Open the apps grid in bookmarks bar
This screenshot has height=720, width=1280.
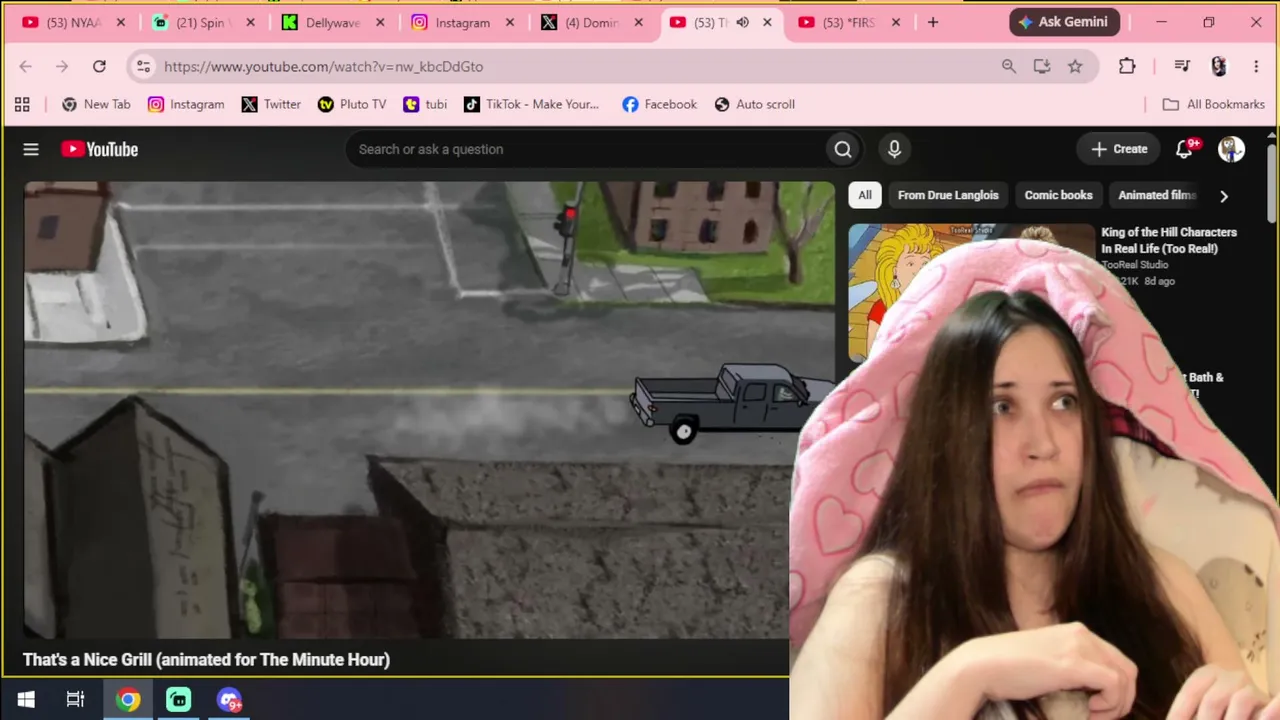22,104
